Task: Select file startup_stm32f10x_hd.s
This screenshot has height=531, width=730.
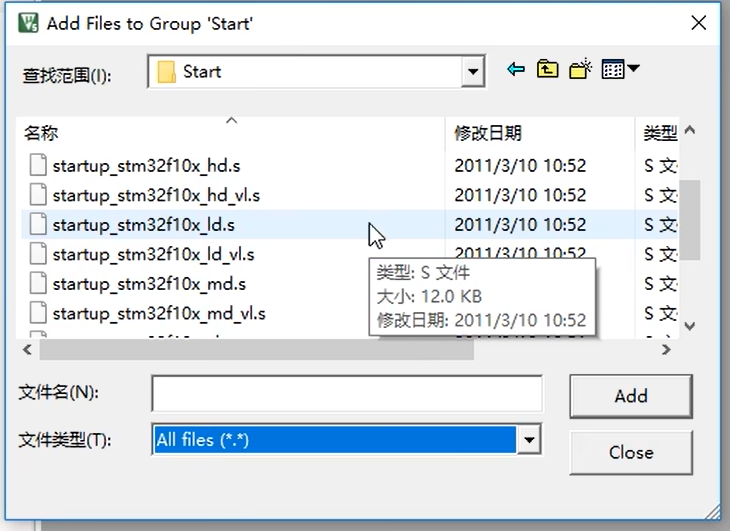Action: (146, 166)
